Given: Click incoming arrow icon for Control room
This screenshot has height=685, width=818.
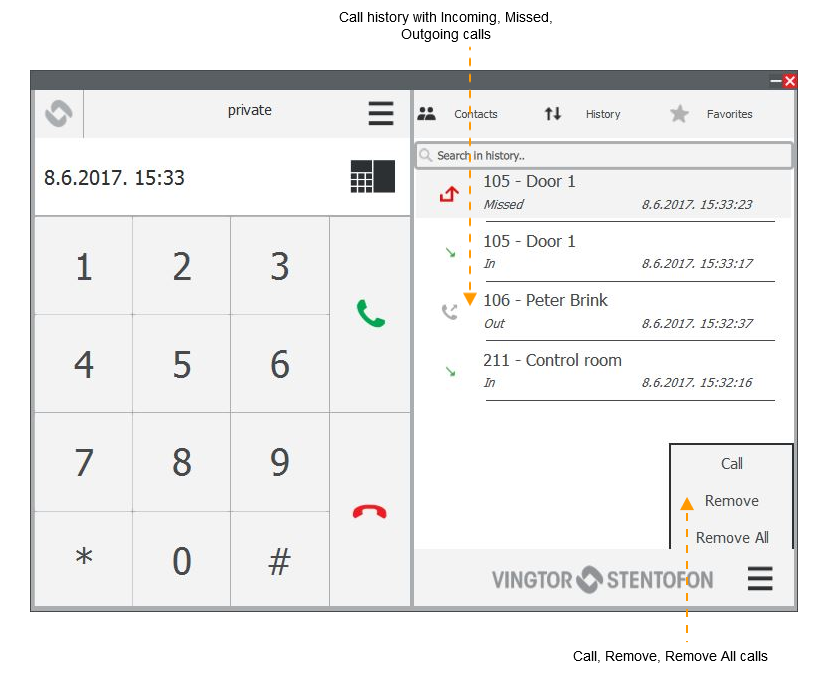Looking at the screenshot, I should [x=450, y=371].
